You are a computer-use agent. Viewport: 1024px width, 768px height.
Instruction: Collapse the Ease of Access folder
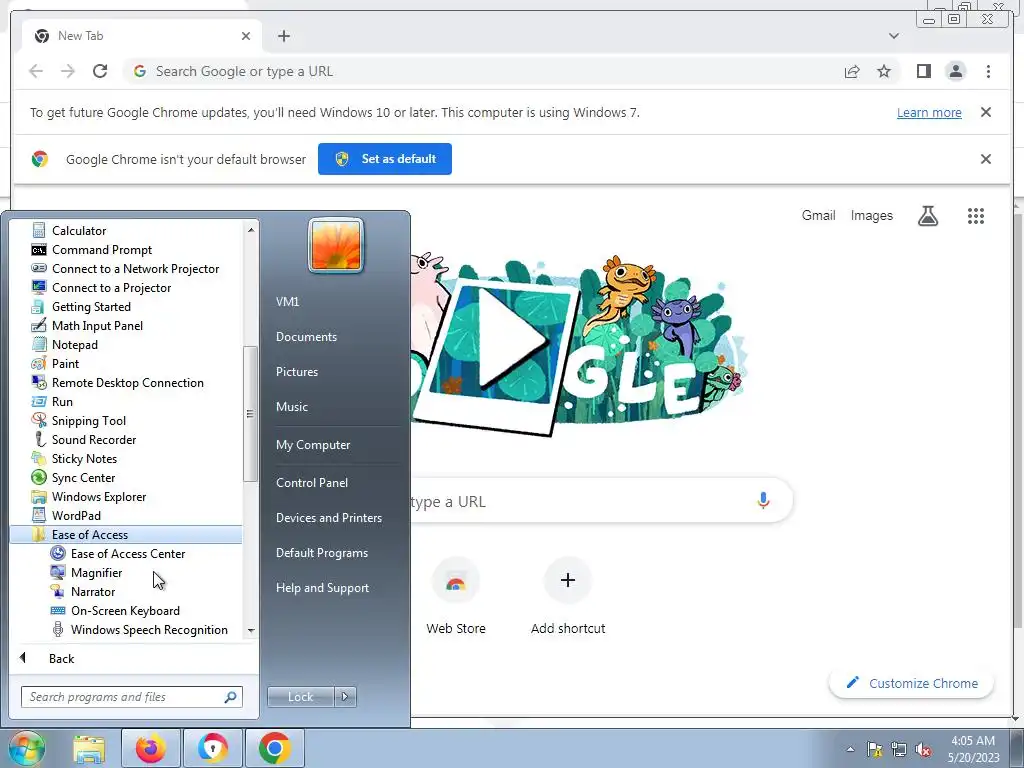pyautogui.click(x=126, y=534)
